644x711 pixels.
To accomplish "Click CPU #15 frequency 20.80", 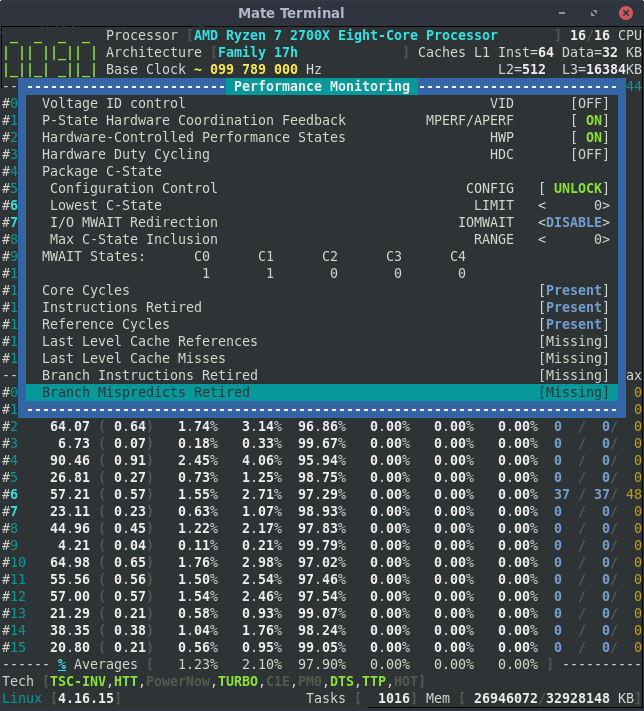I will [70, 648].
